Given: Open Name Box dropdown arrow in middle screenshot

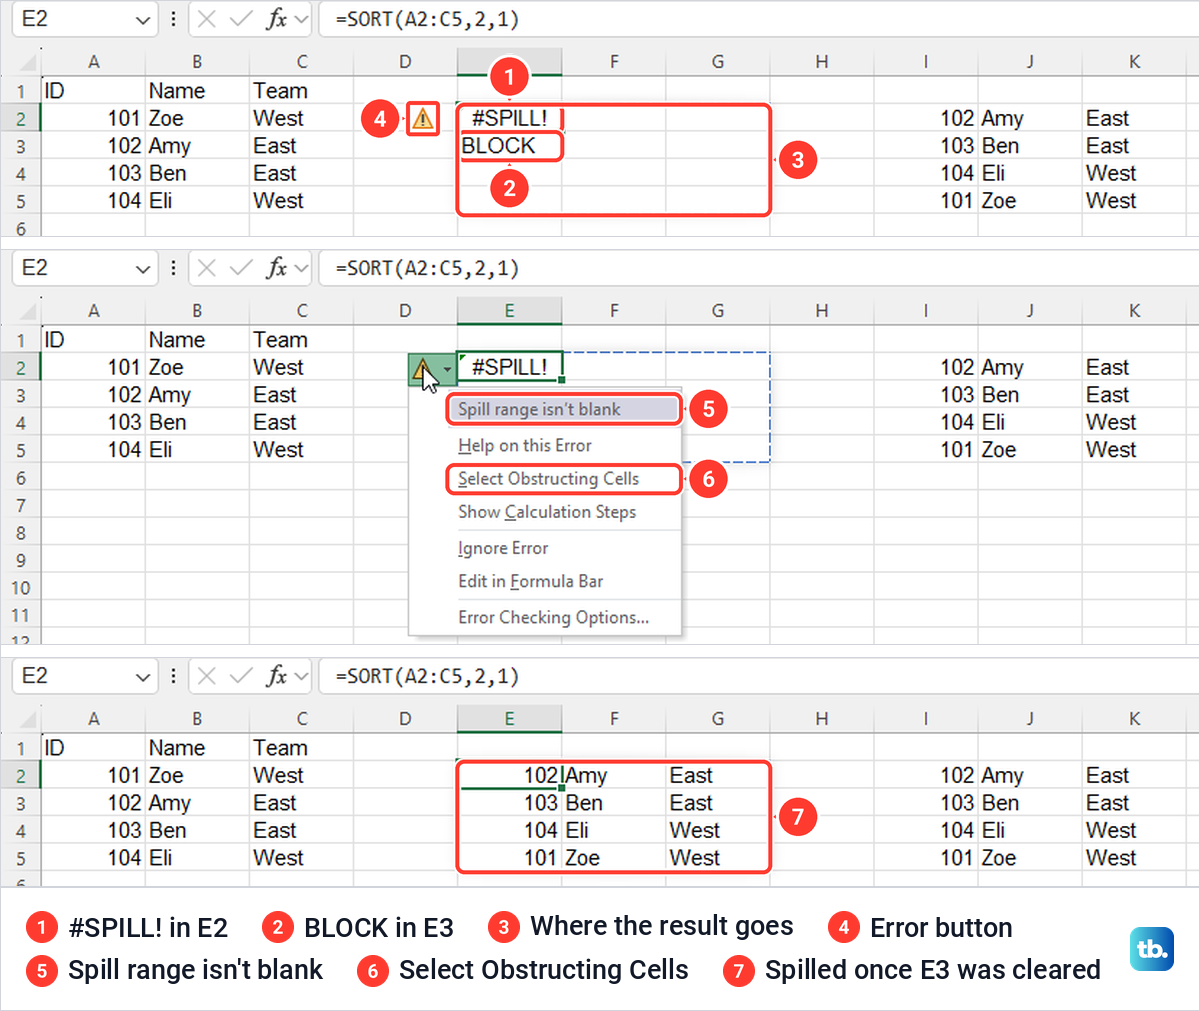Looking at the screenshot, I should (x=142, y=269).
